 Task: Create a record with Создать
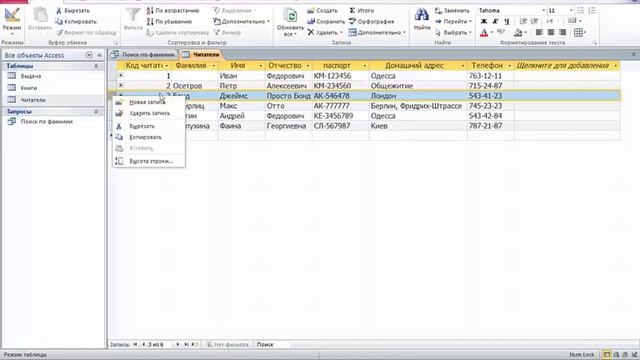pos(322,11)
